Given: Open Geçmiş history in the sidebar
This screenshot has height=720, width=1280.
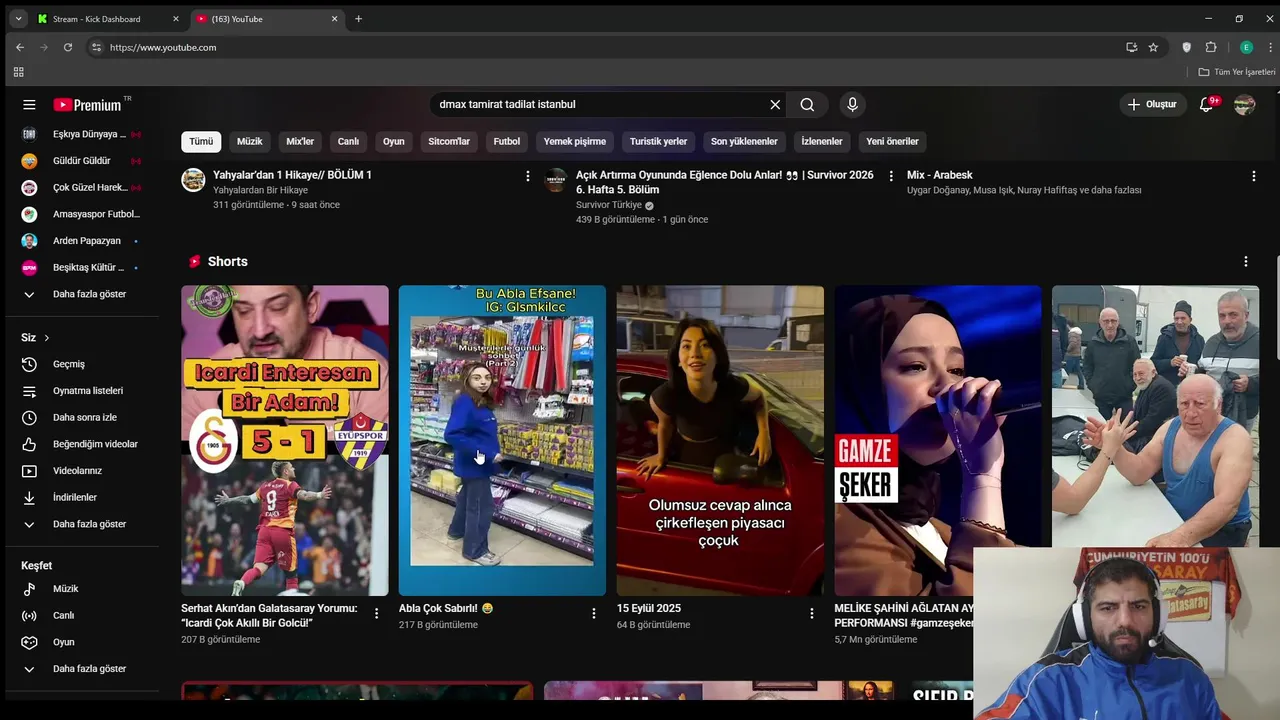Looking at the screenshot, I should (x=82, y=364).
